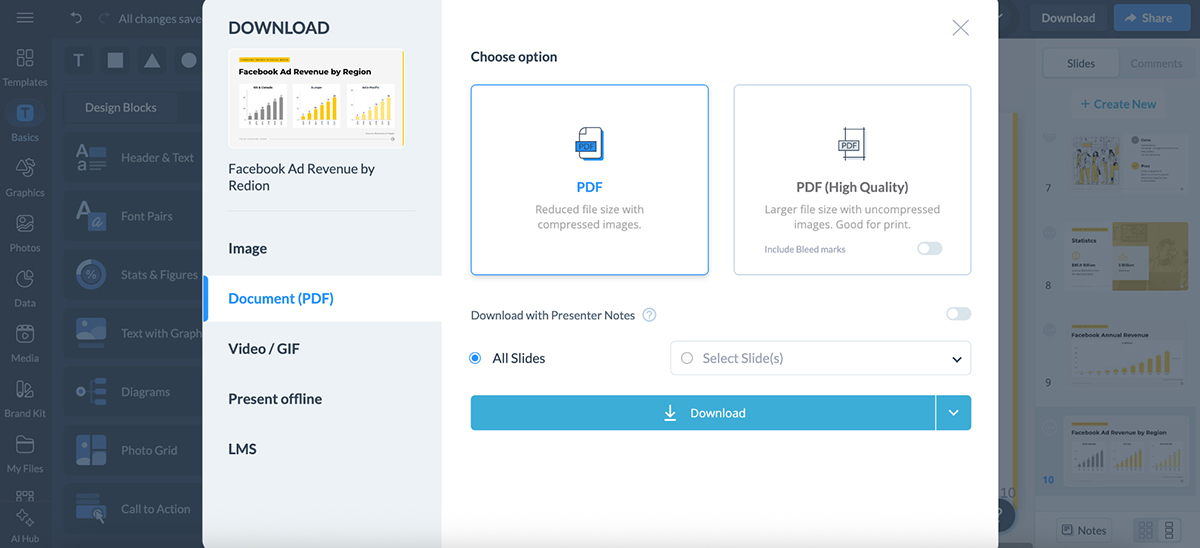The image size is (1200, 548).
Task: Switch to the Image download tab
Action: (248, 248)
